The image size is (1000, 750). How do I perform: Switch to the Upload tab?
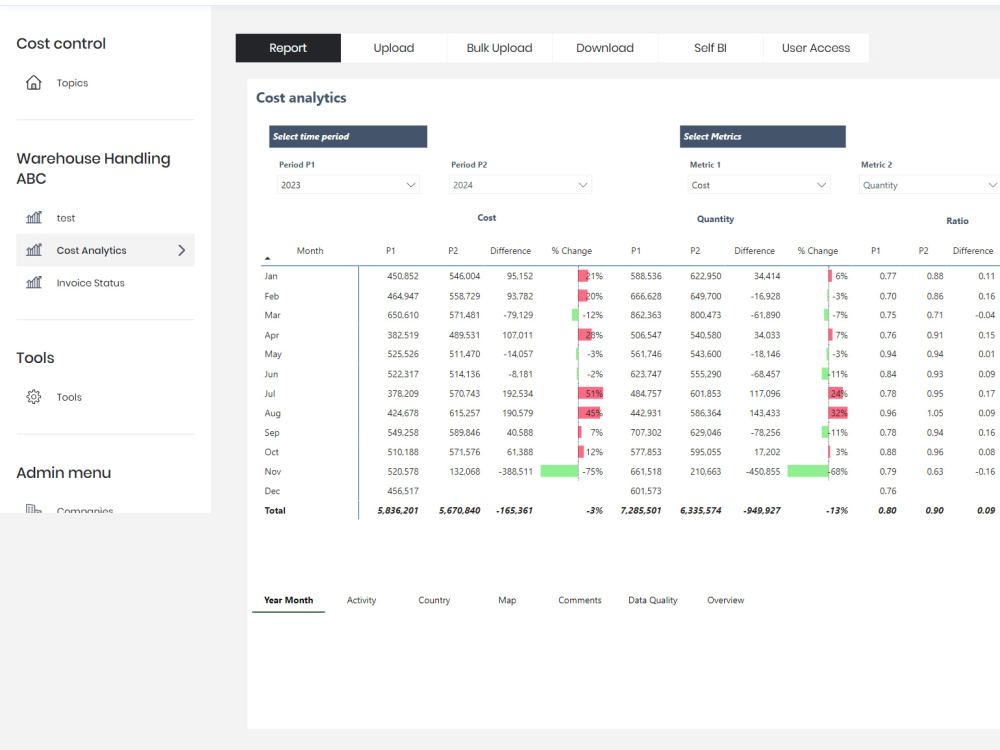click(393, 48)
